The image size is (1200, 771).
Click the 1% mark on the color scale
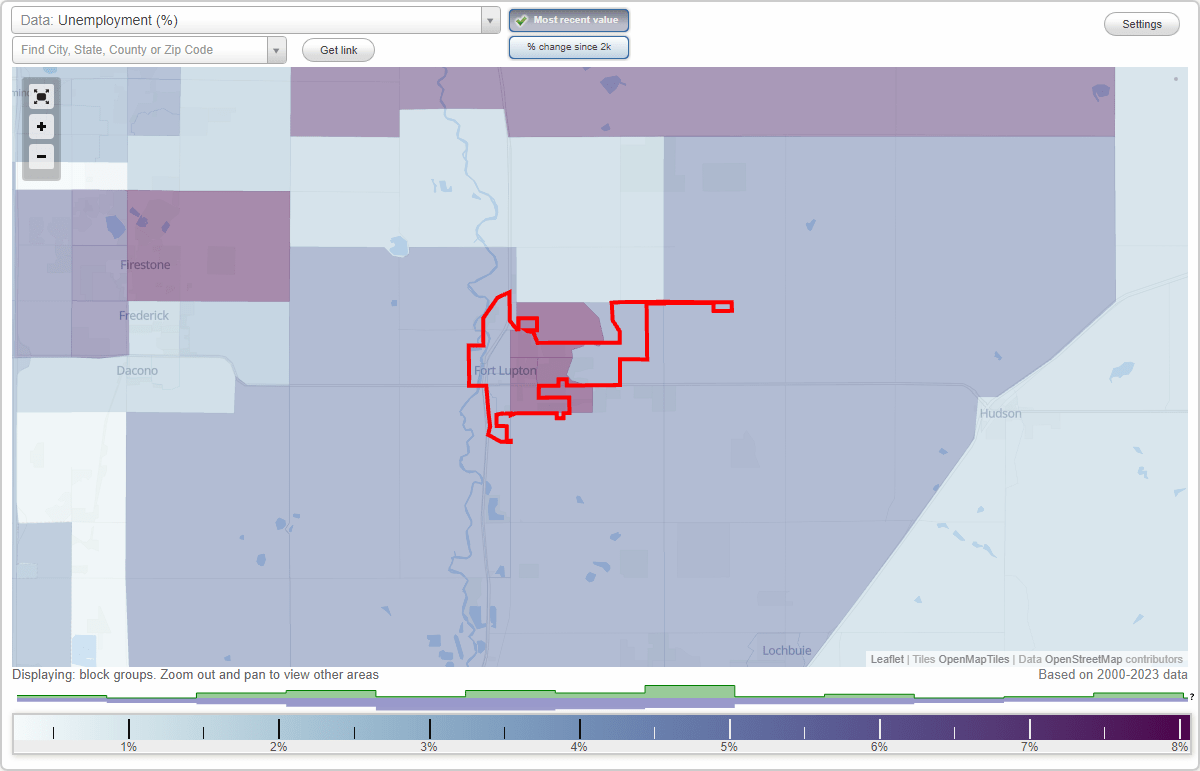tap(129, 728)
